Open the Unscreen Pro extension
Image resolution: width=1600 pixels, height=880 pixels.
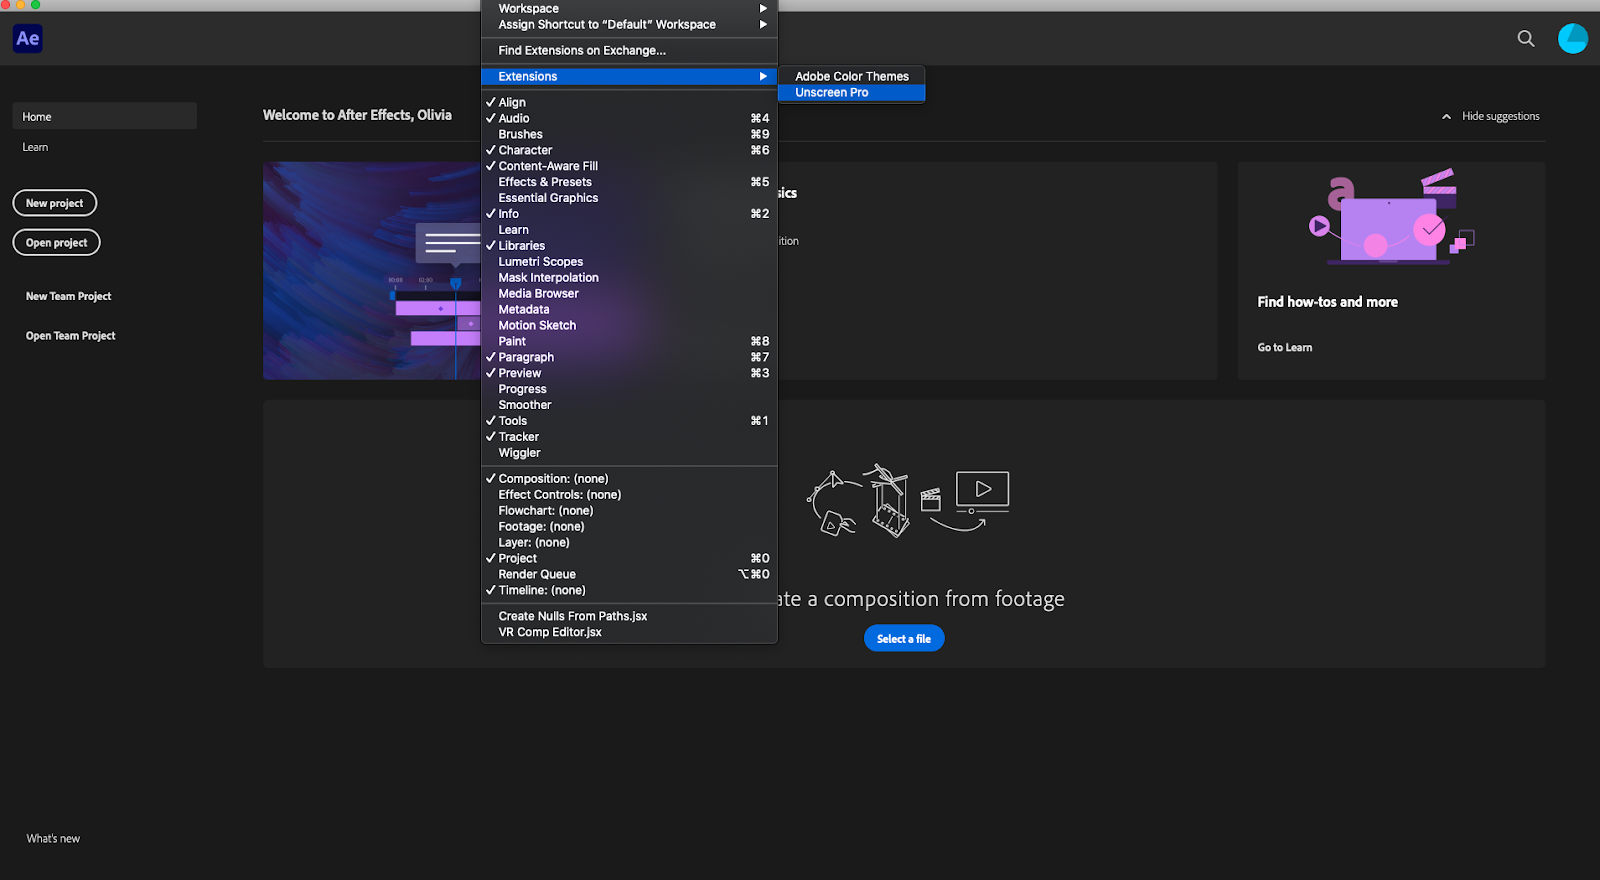(x=852, y=92)
